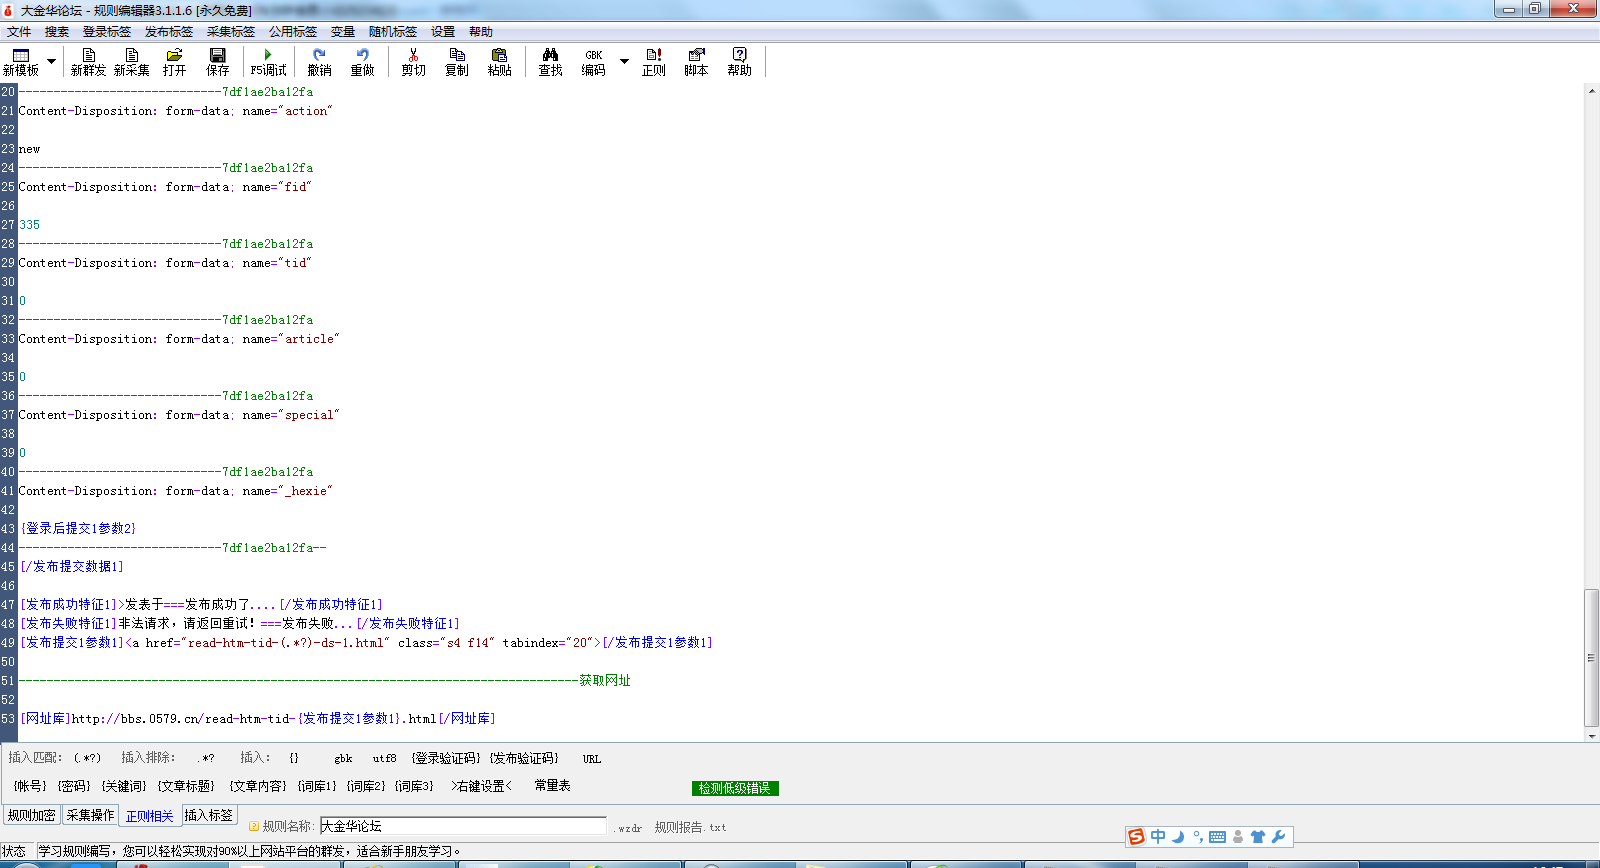Click the utf8 encoding link

tap(384, 758)
